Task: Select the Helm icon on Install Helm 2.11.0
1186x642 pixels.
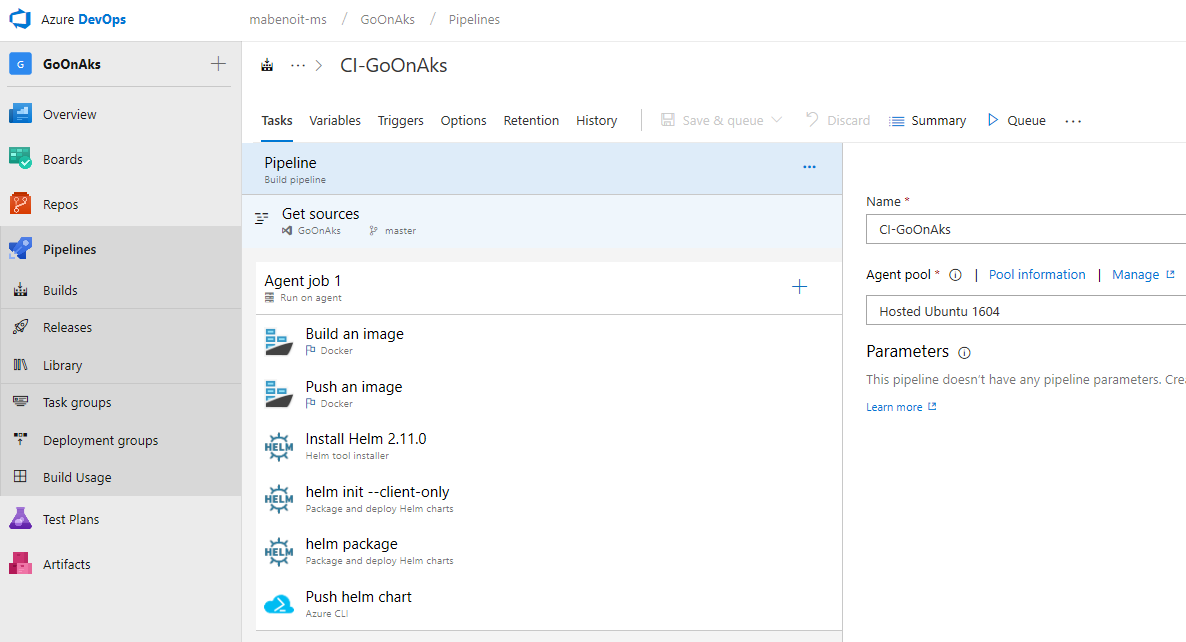Action: [x=278, y=446]
